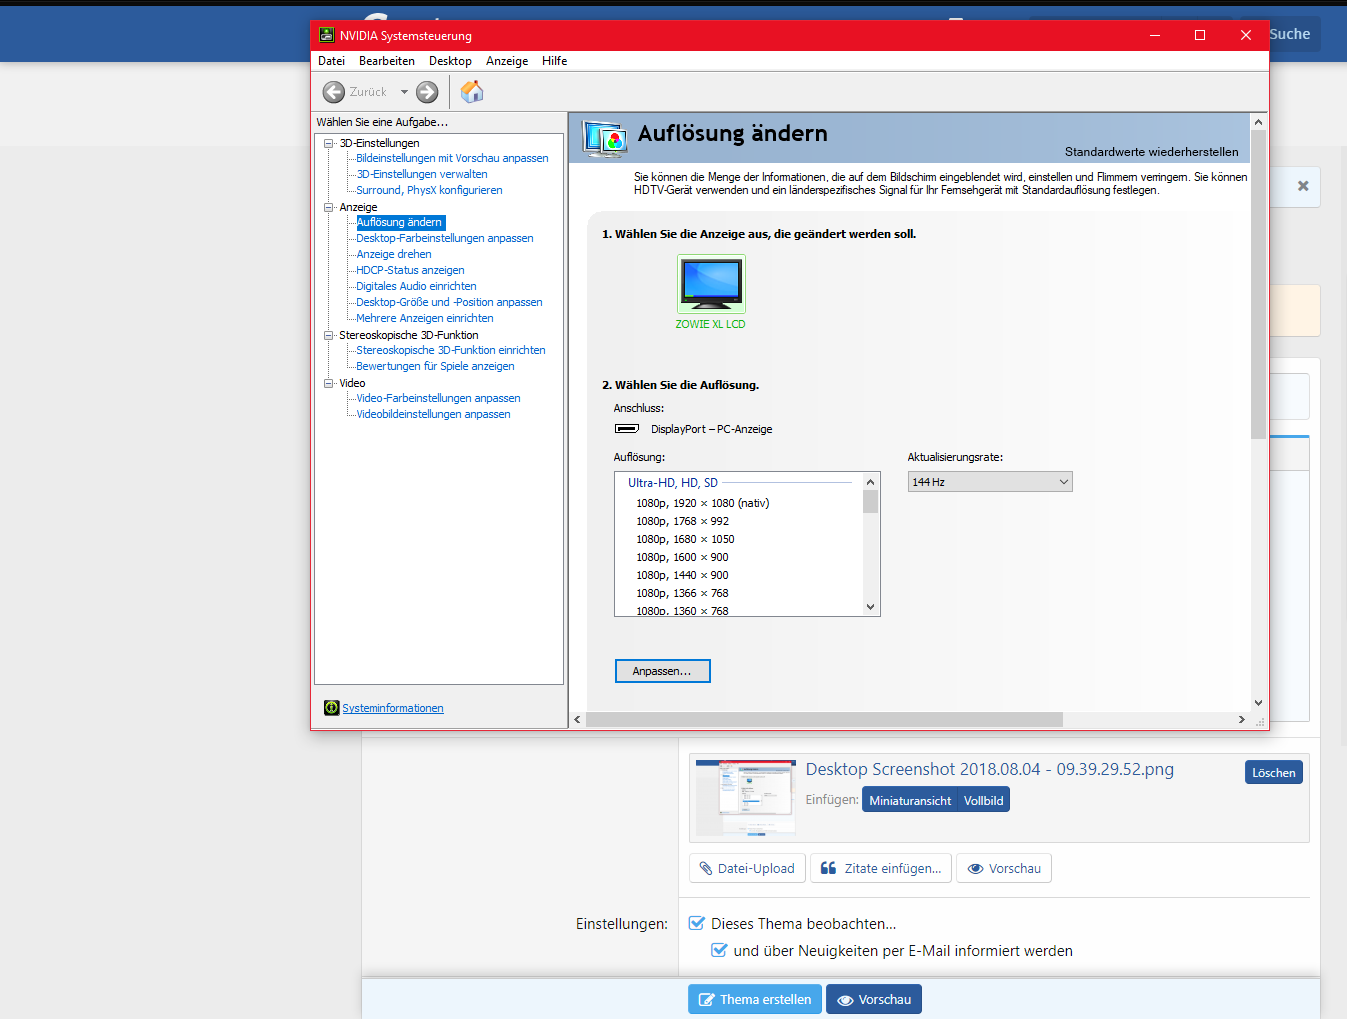Open Desktop Screenshot 2018.08.04 file link
Image resolution: width=1347 pixels, height=1019 pixels.
[x=990, y=769]
